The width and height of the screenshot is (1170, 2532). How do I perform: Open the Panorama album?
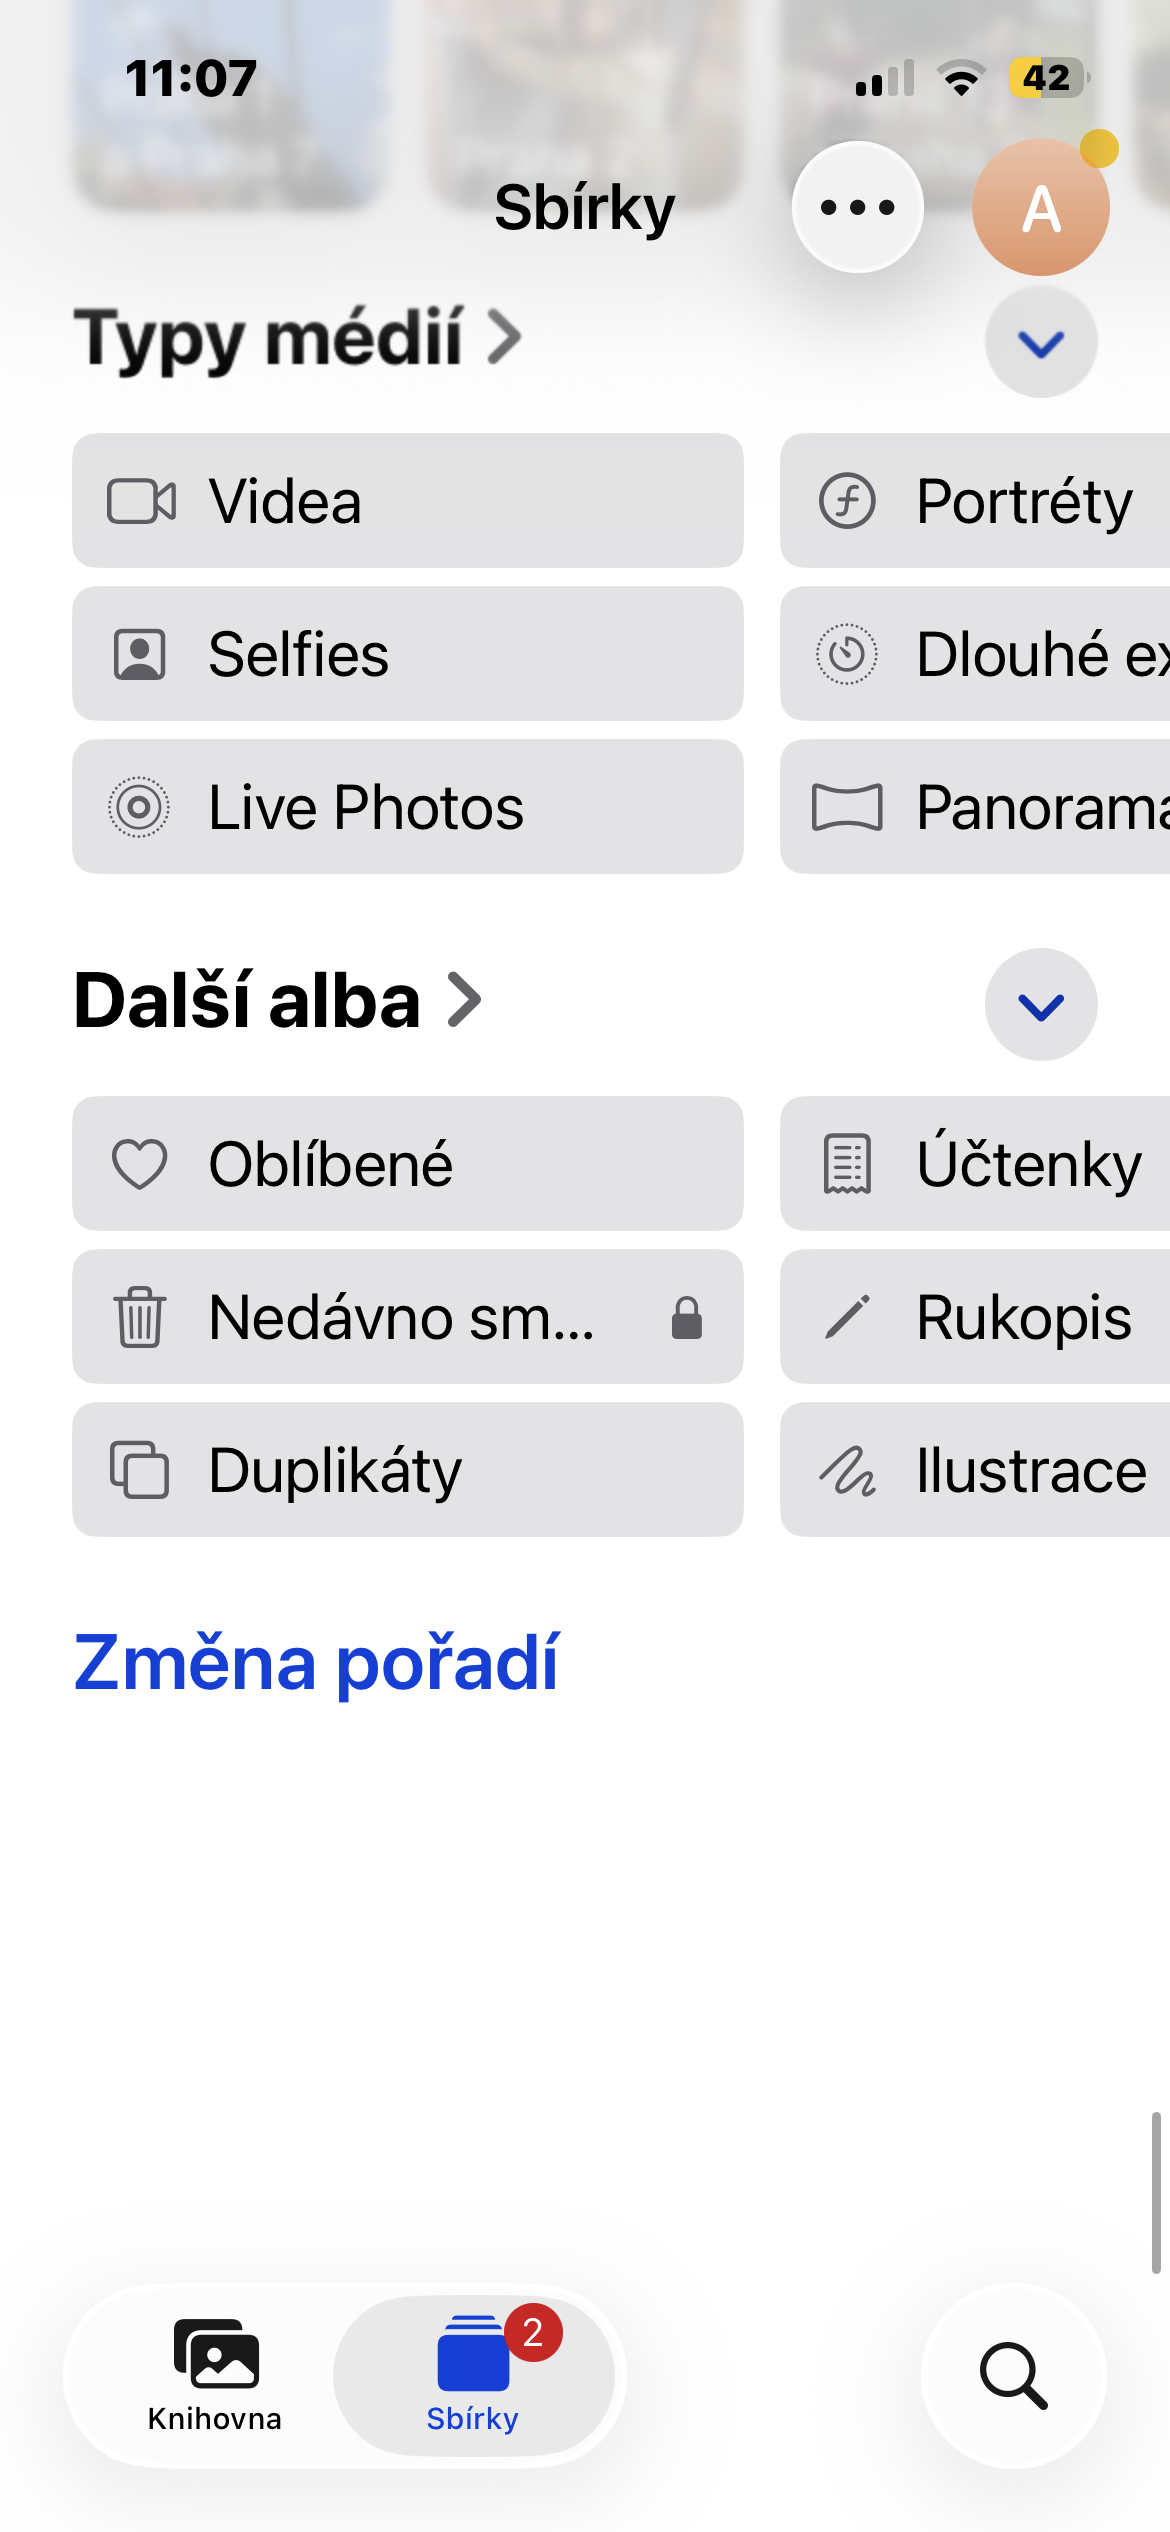[x=975, y=807]
